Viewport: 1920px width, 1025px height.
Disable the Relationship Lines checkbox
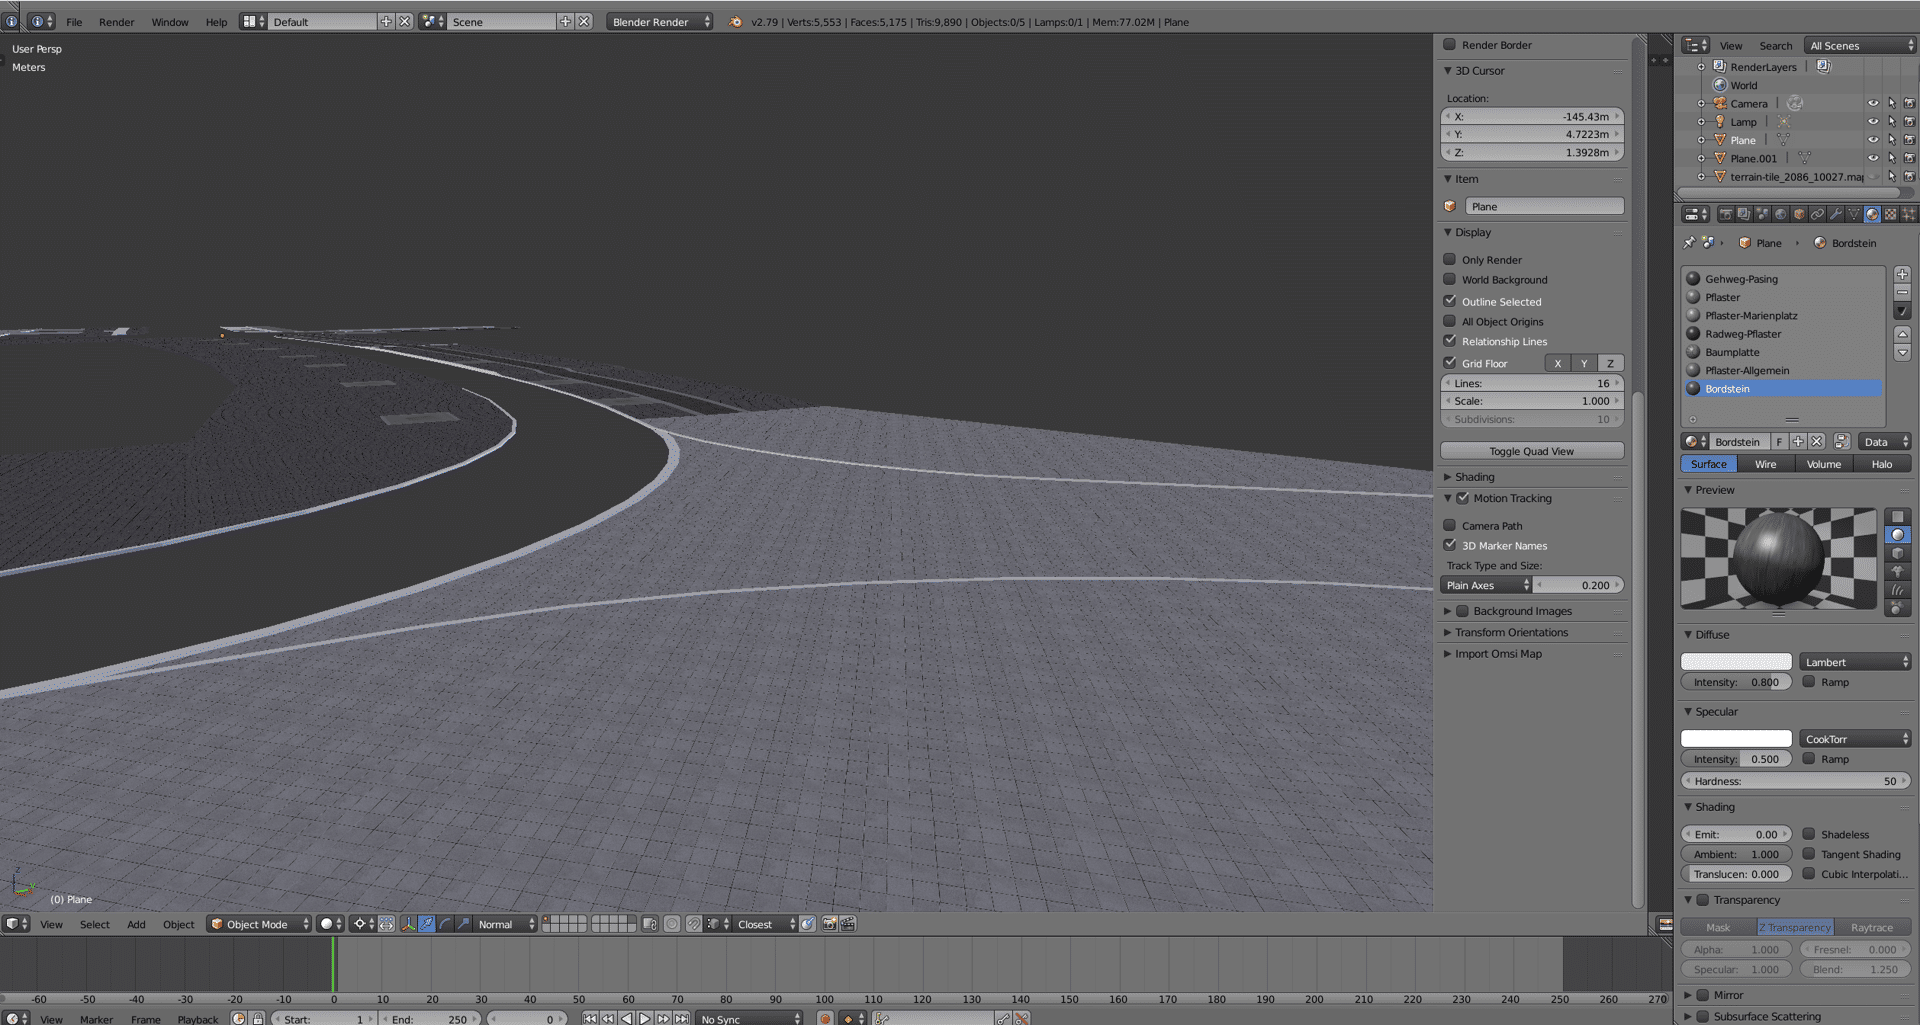pos(1449,341)
